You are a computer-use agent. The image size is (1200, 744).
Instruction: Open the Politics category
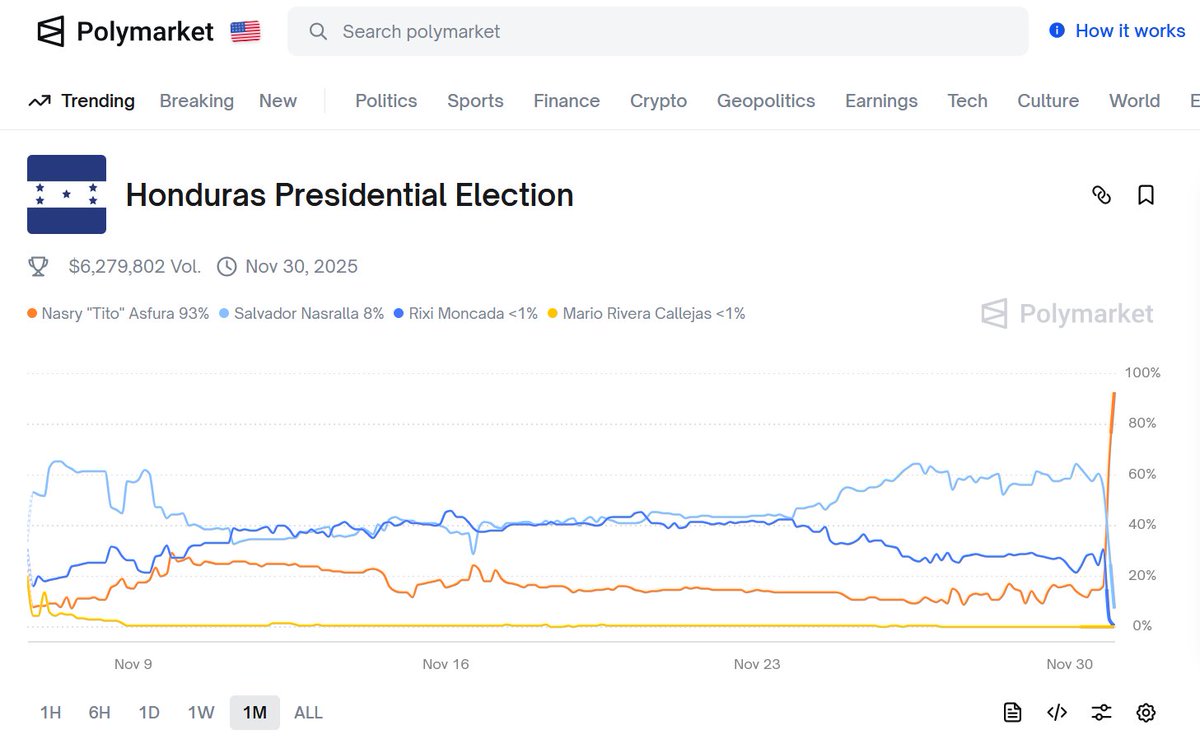pos(386,101)
